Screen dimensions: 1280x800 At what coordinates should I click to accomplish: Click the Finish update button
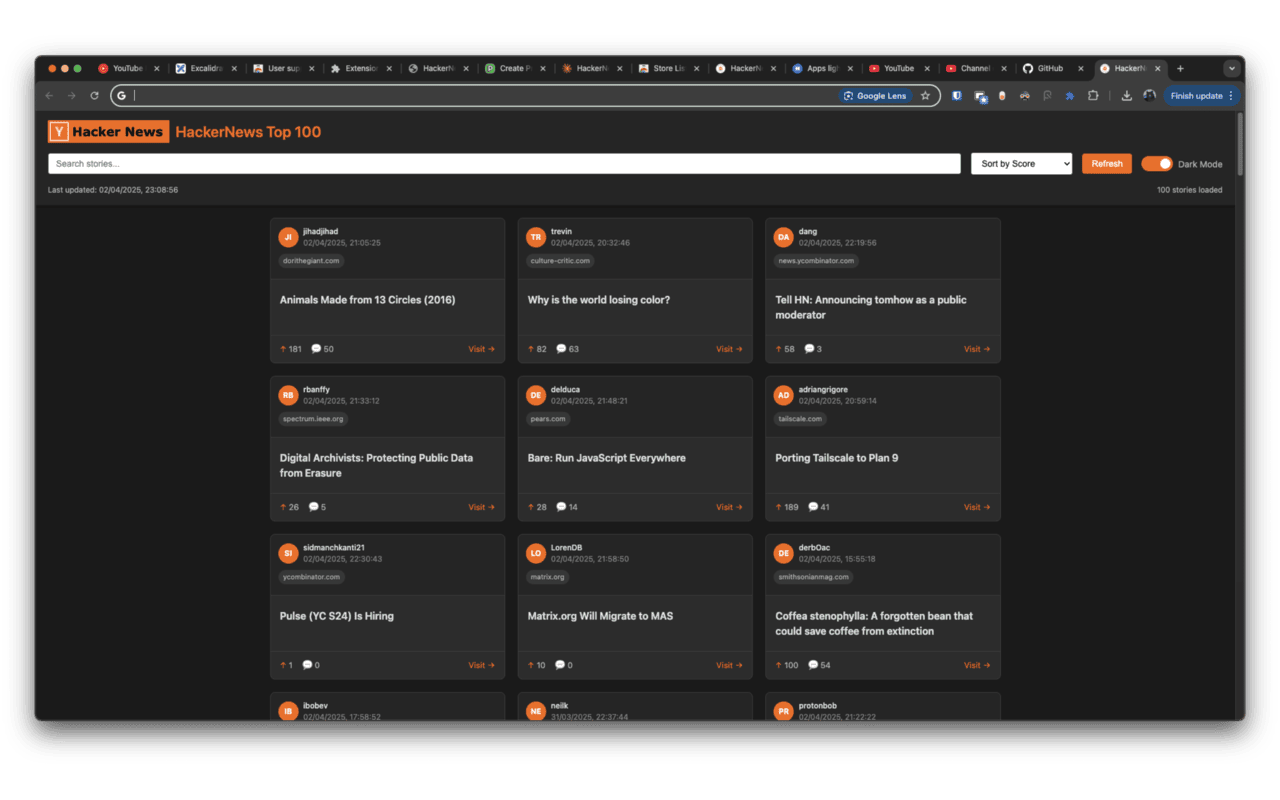tap(1202, 96)
